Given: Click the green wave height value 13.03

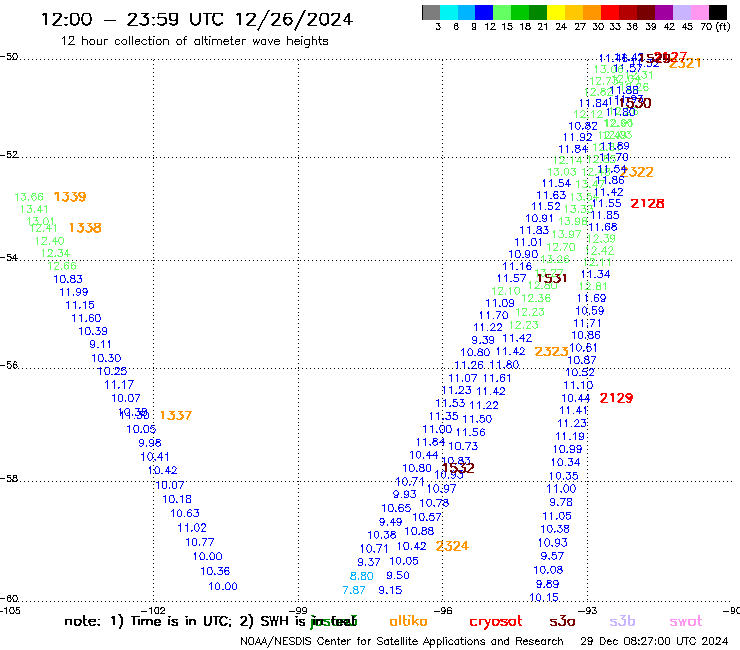Looking at the screenshot, I should pos(562,172).
